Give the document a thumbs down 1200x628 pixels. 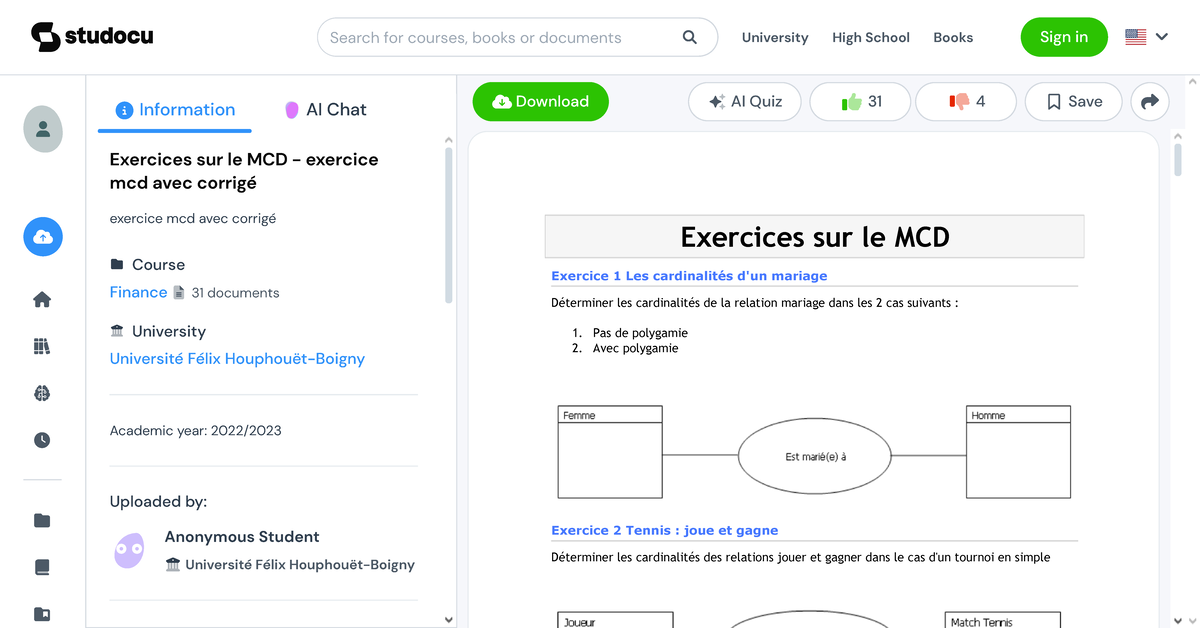point(965,101)
